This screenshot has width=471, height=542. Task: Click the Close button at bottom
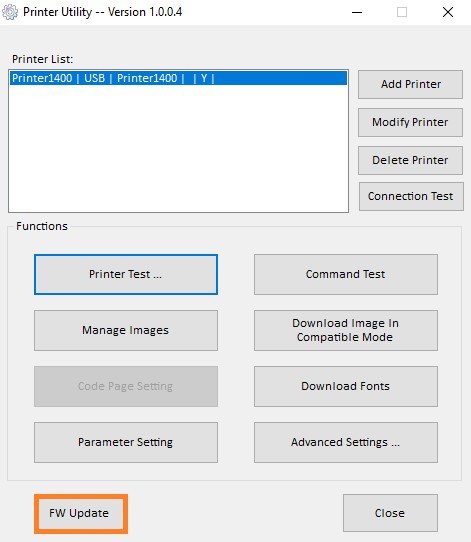tap(390, 513)
